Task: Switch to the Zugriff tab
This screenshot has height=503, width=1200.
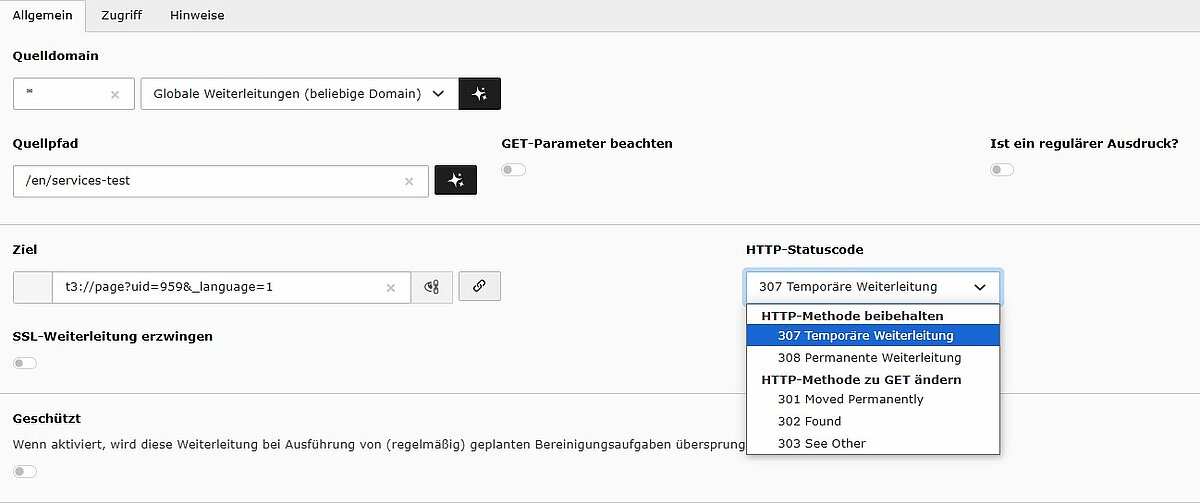Action: pyautogui.click(x=120, y=16)
